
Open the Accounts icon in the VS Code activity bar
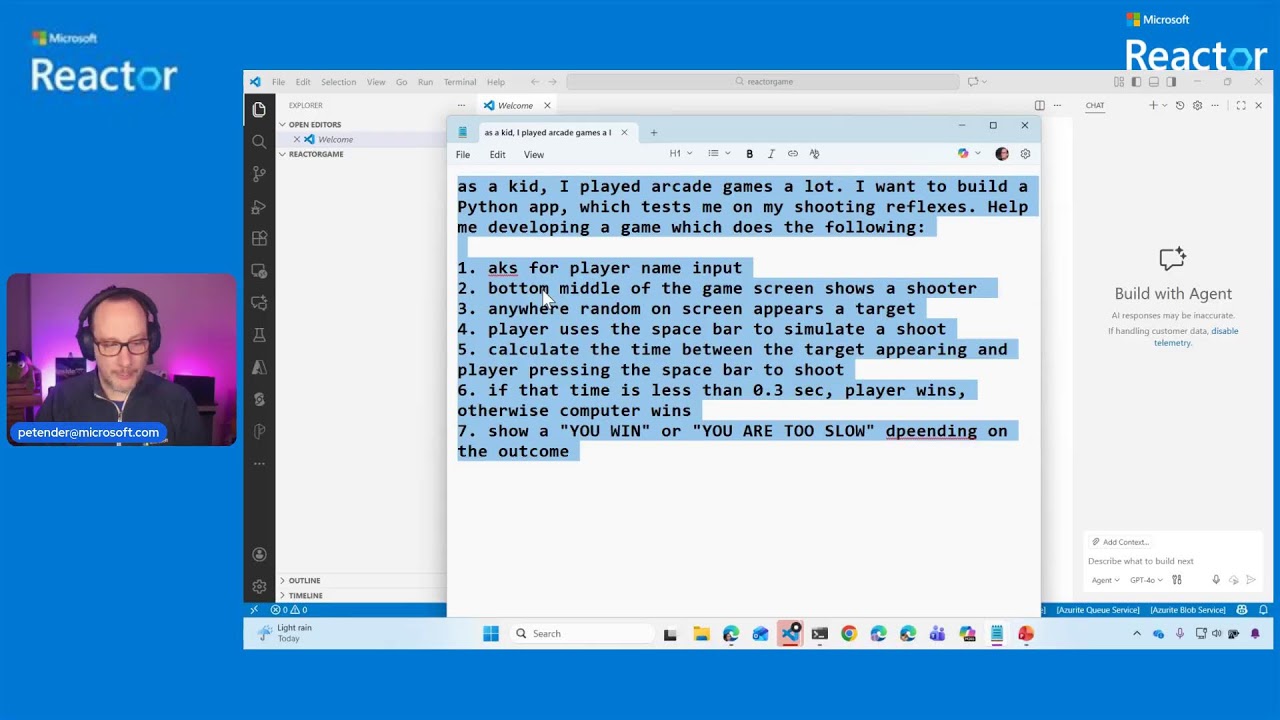259,554
